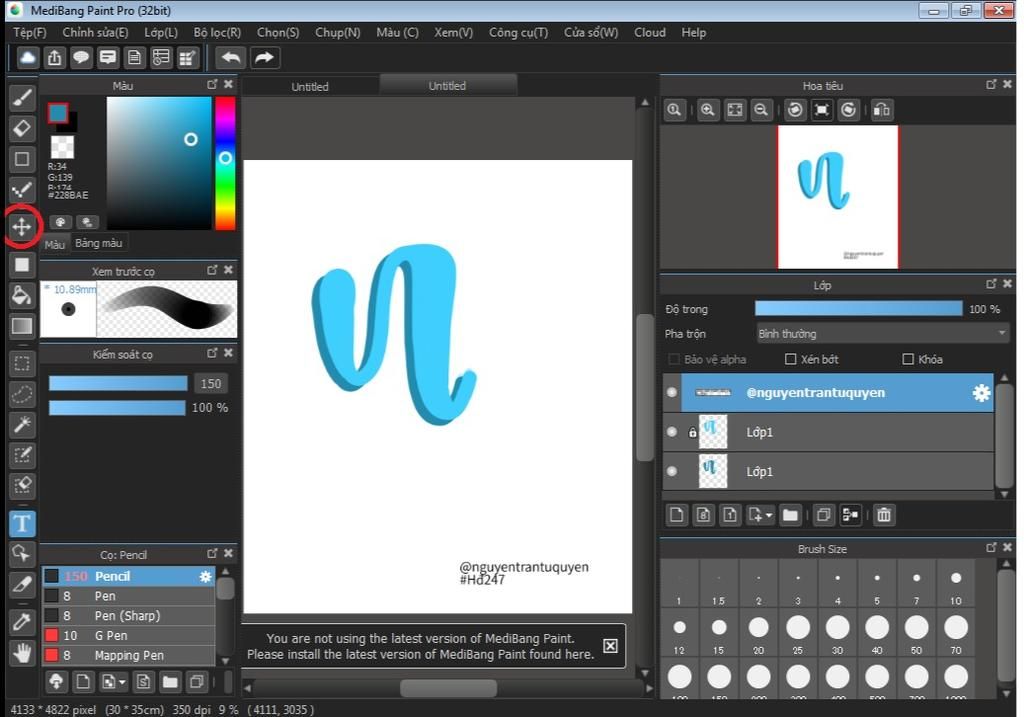1024x717 pixels.
Task: Open Tệp(F) menu
Action: click(29, 32)
